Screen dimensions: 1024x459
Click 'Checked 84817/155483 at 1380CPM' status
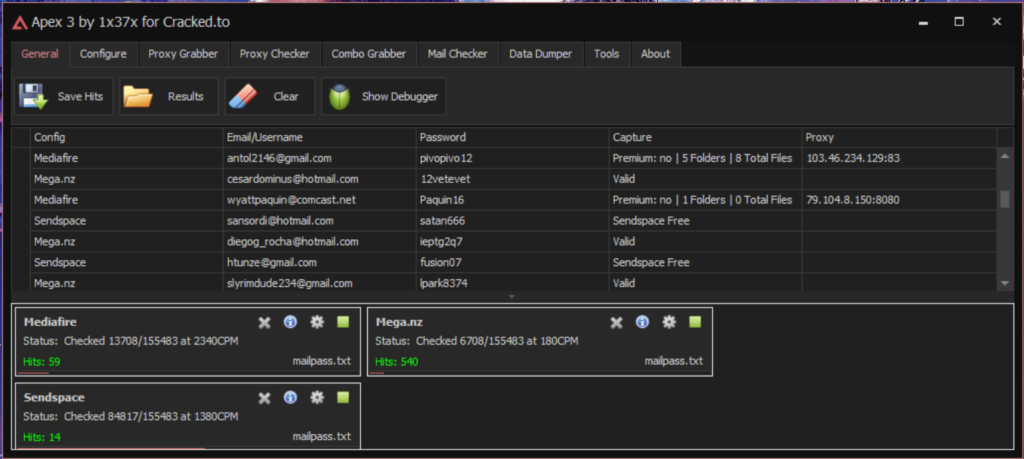tap(152, 417)
